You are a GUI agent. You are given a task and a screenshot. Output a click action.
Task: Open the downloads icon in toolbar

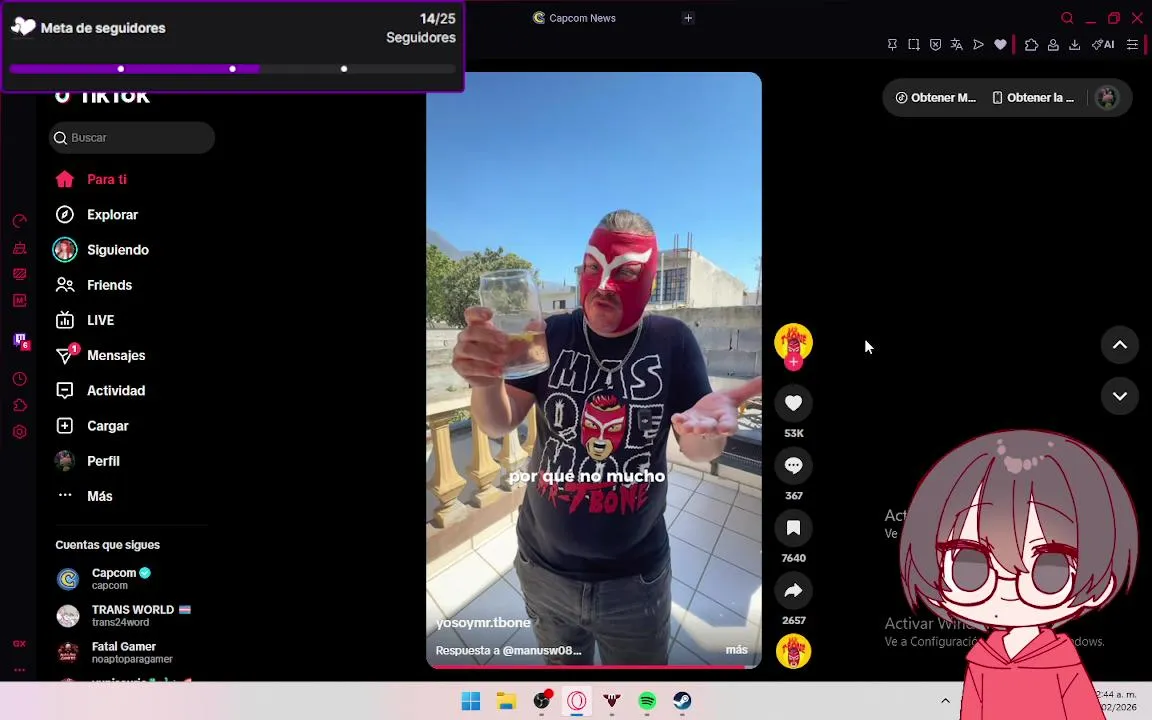pos(1074,45)
